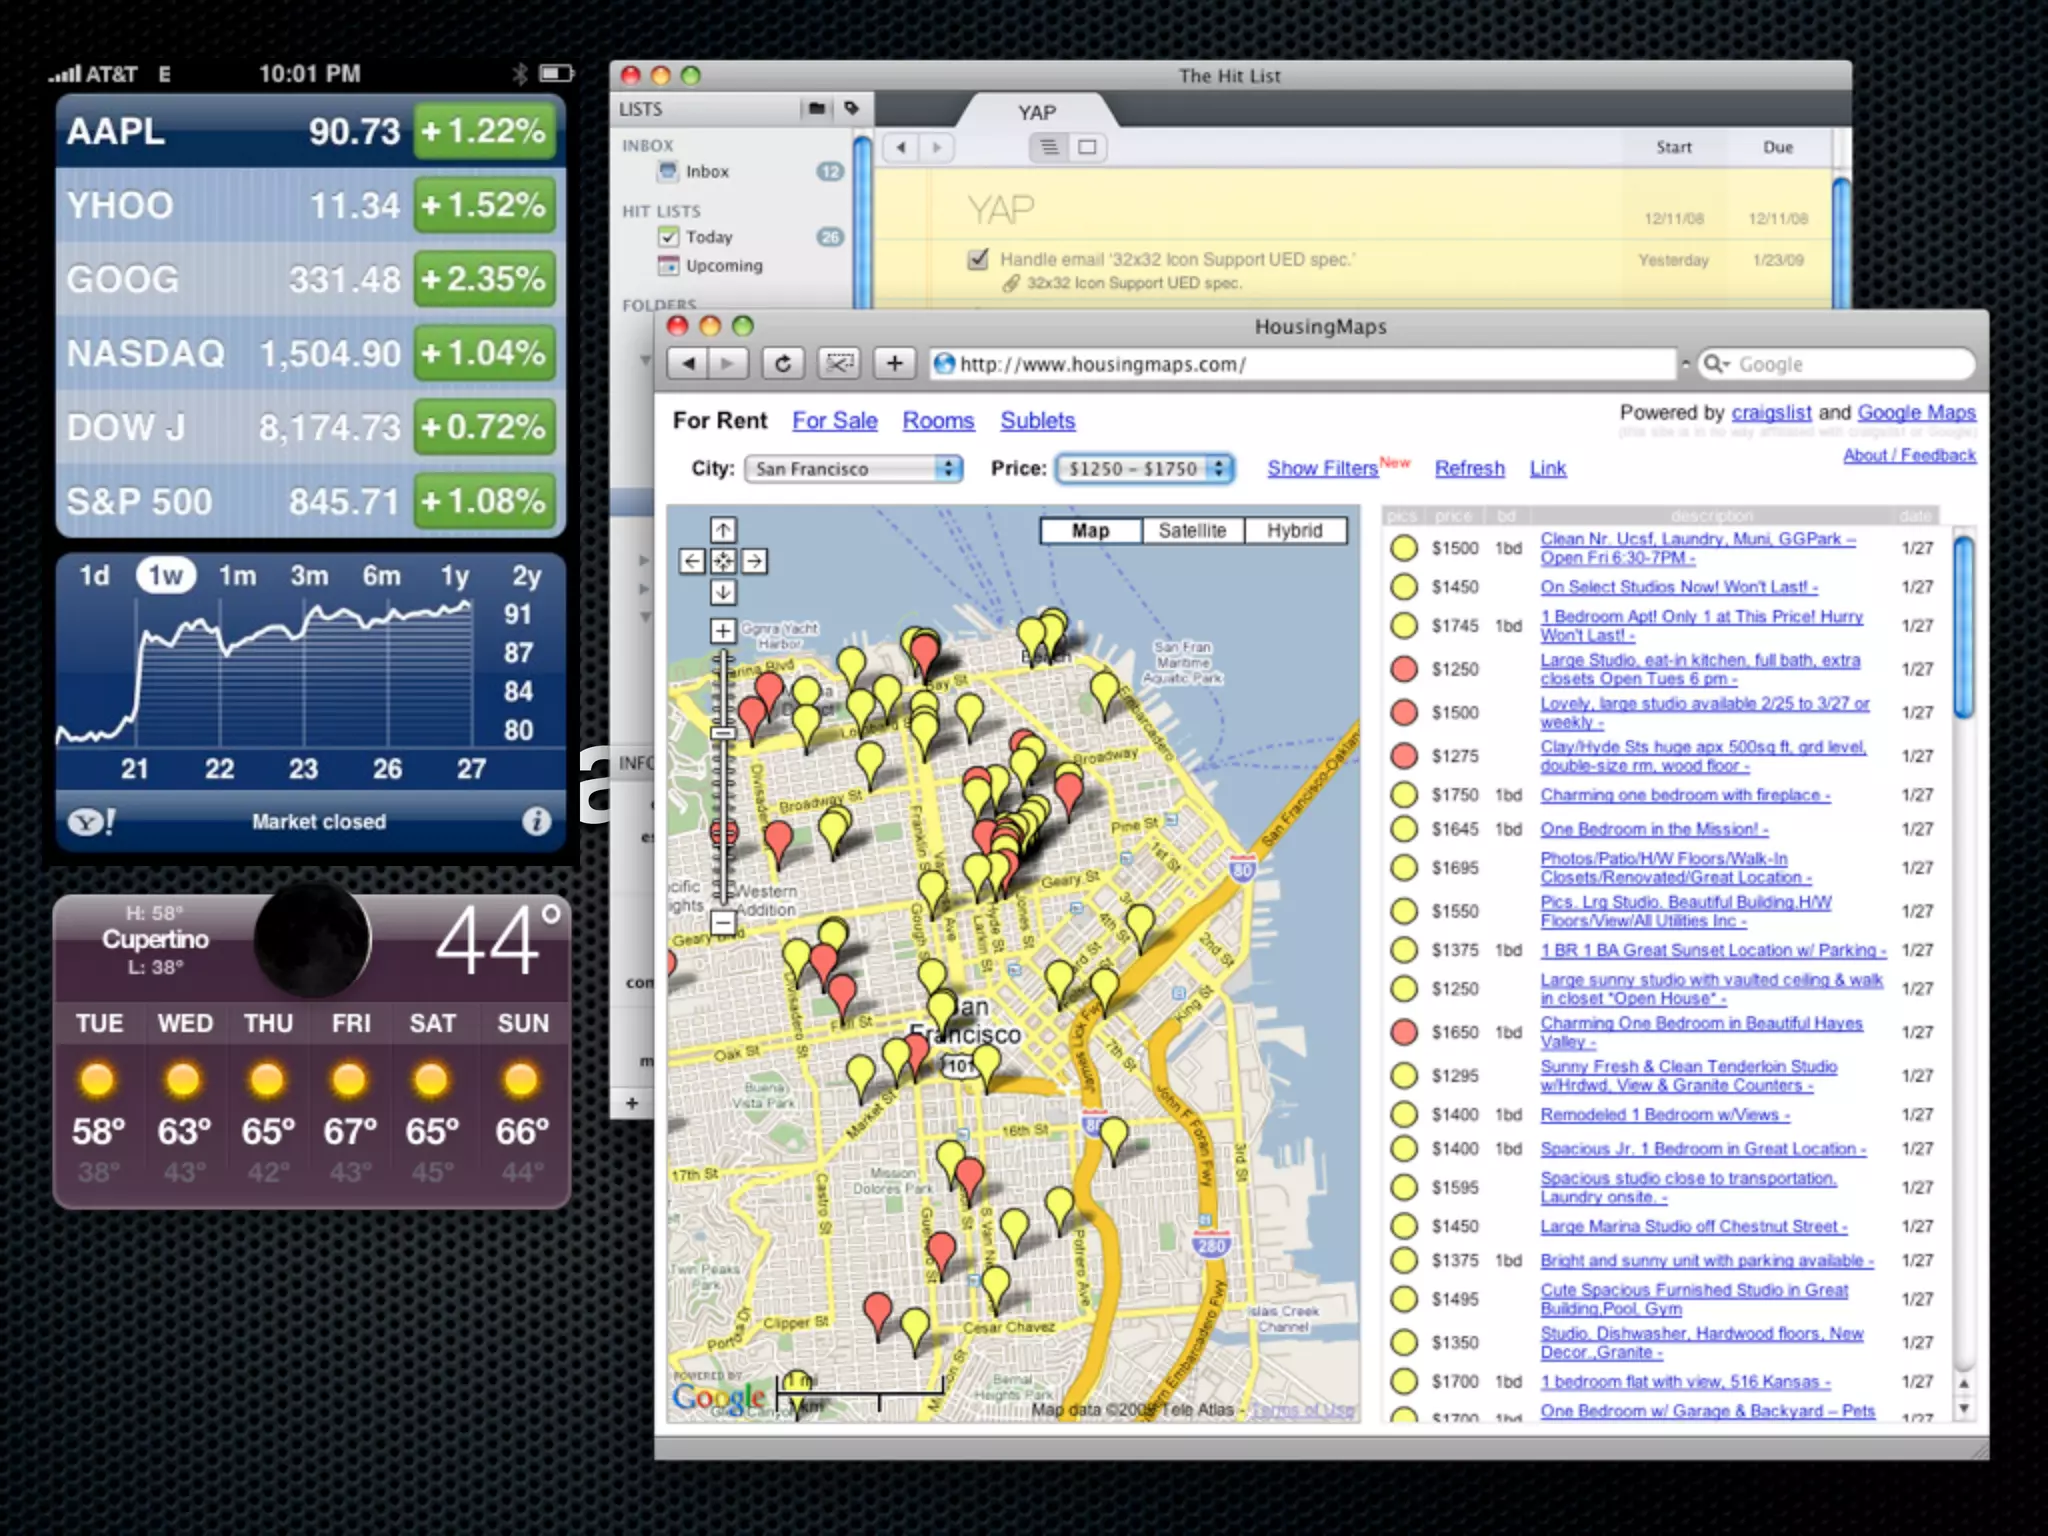Pan the map right with arrow button
Screen dimensions: 2048x1536
coord(755,561)
